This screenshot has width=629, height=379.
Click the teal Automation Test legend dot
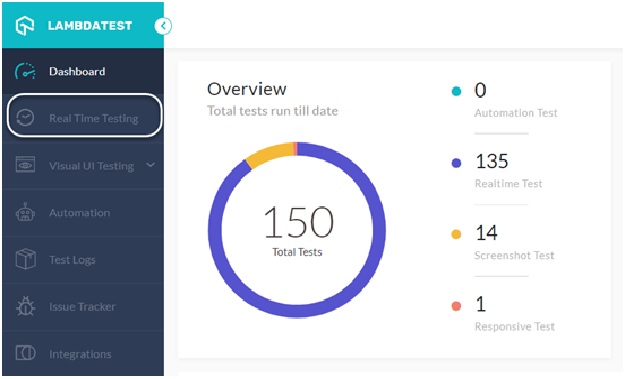click(x=456, y=91)
